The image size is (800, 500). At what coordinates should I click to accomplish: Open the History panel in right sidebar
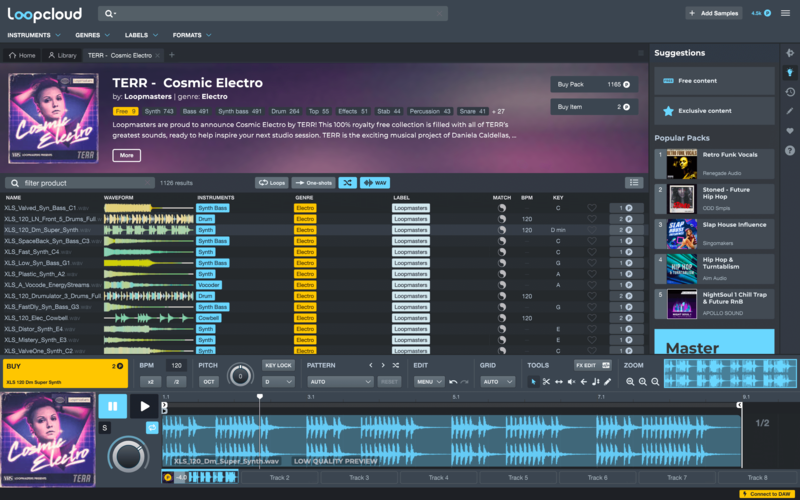[790, 92]
